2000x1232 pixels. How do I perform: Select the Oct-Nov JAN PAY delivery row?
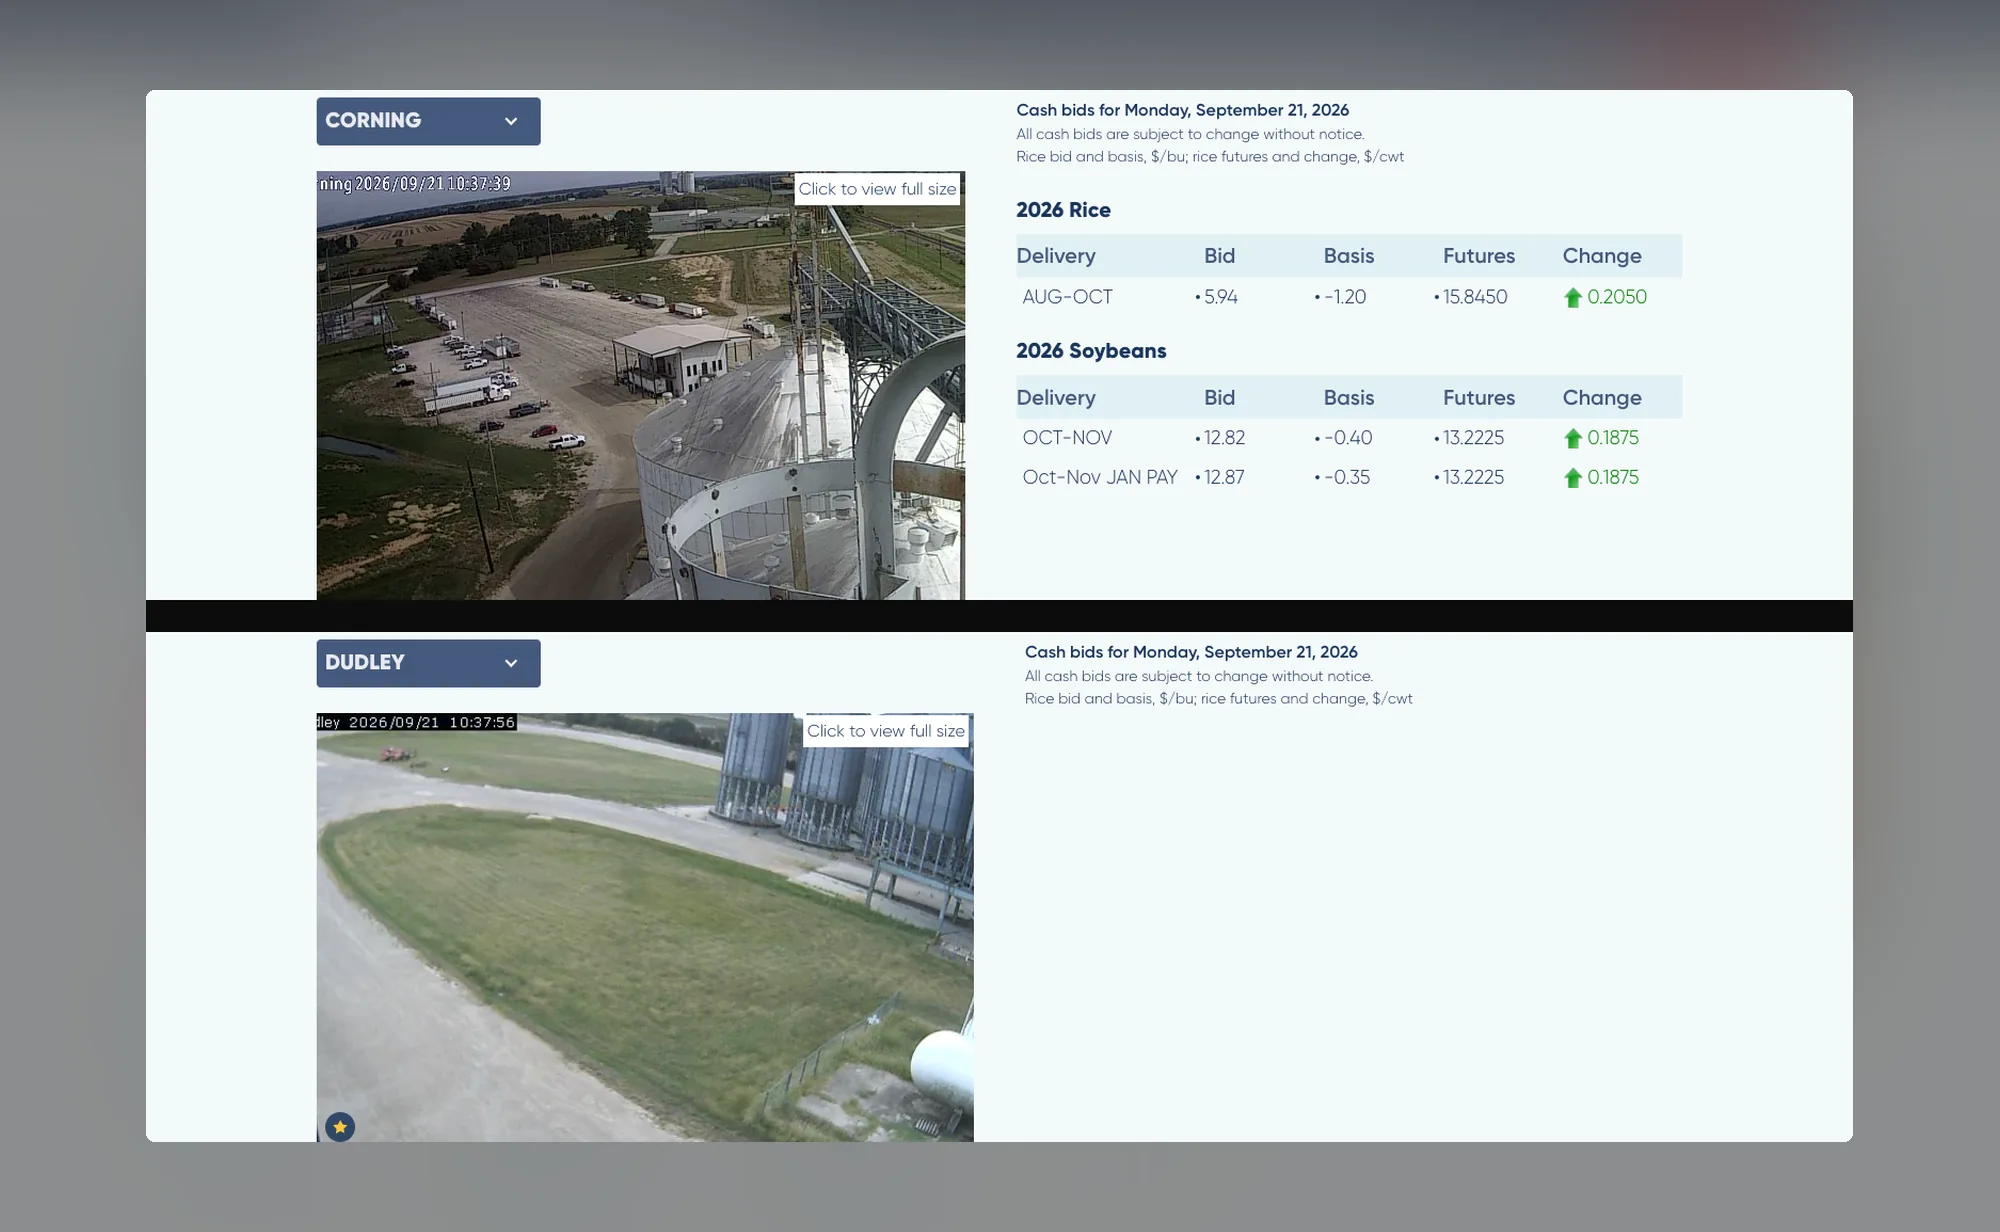click(1349, 478)
